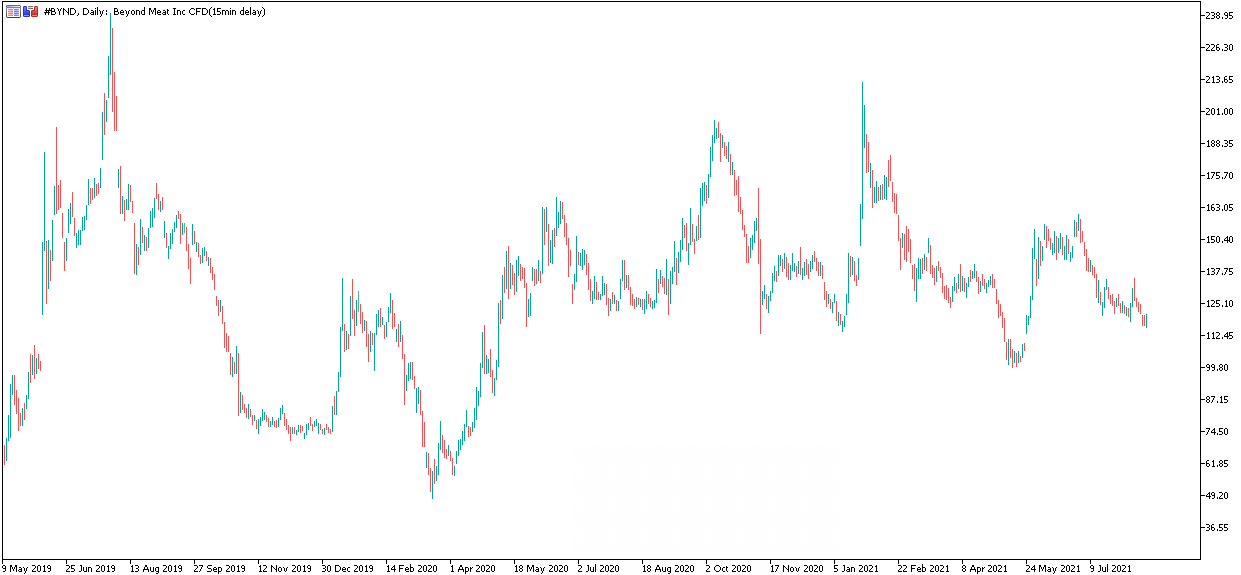1241x575 pixels.
Task: Click the 13 Aug 2019 time axis label
Action: [155, 568]
